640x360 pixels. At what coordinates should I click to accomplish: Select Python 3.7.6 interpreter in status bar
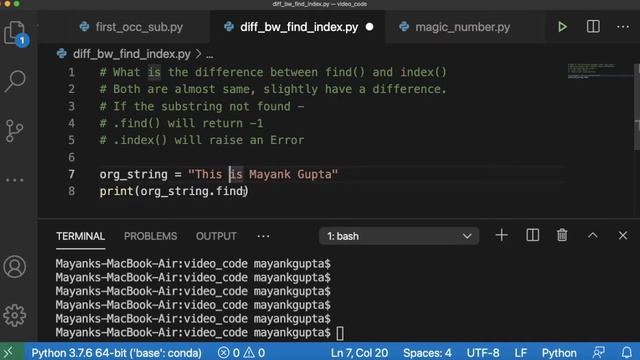tap(116, 353)
